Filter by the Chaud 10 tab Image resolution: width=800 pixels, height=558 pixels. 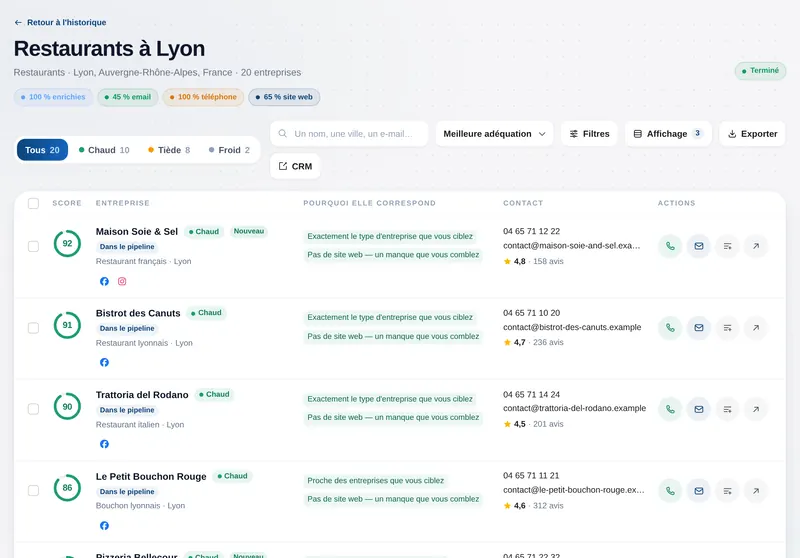(x=104, y=150)
